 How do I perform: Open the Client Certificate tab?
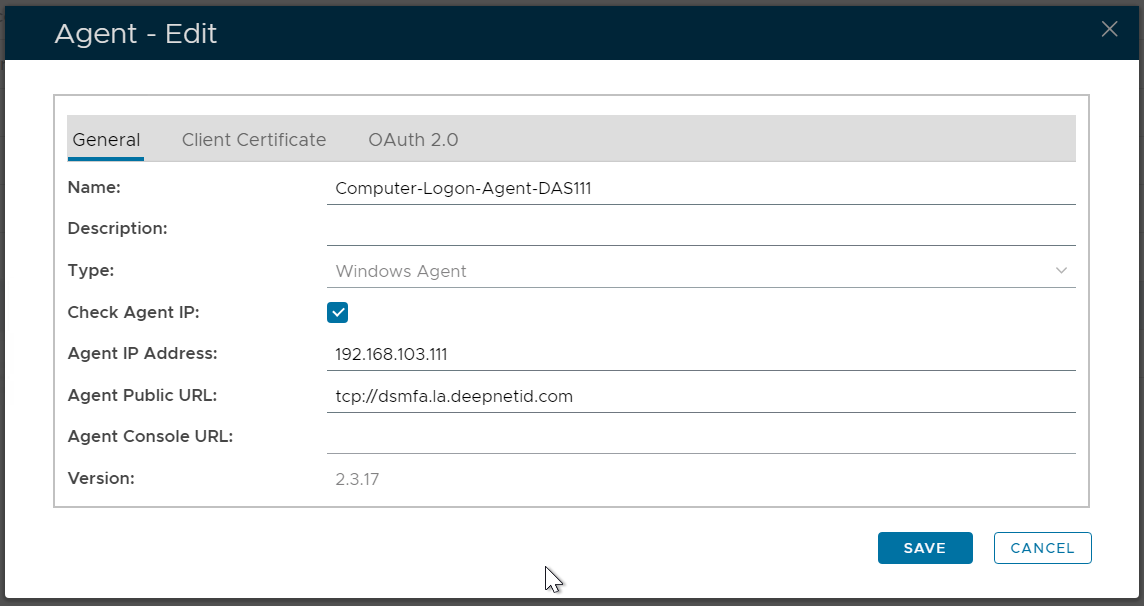tap(254, 140)
